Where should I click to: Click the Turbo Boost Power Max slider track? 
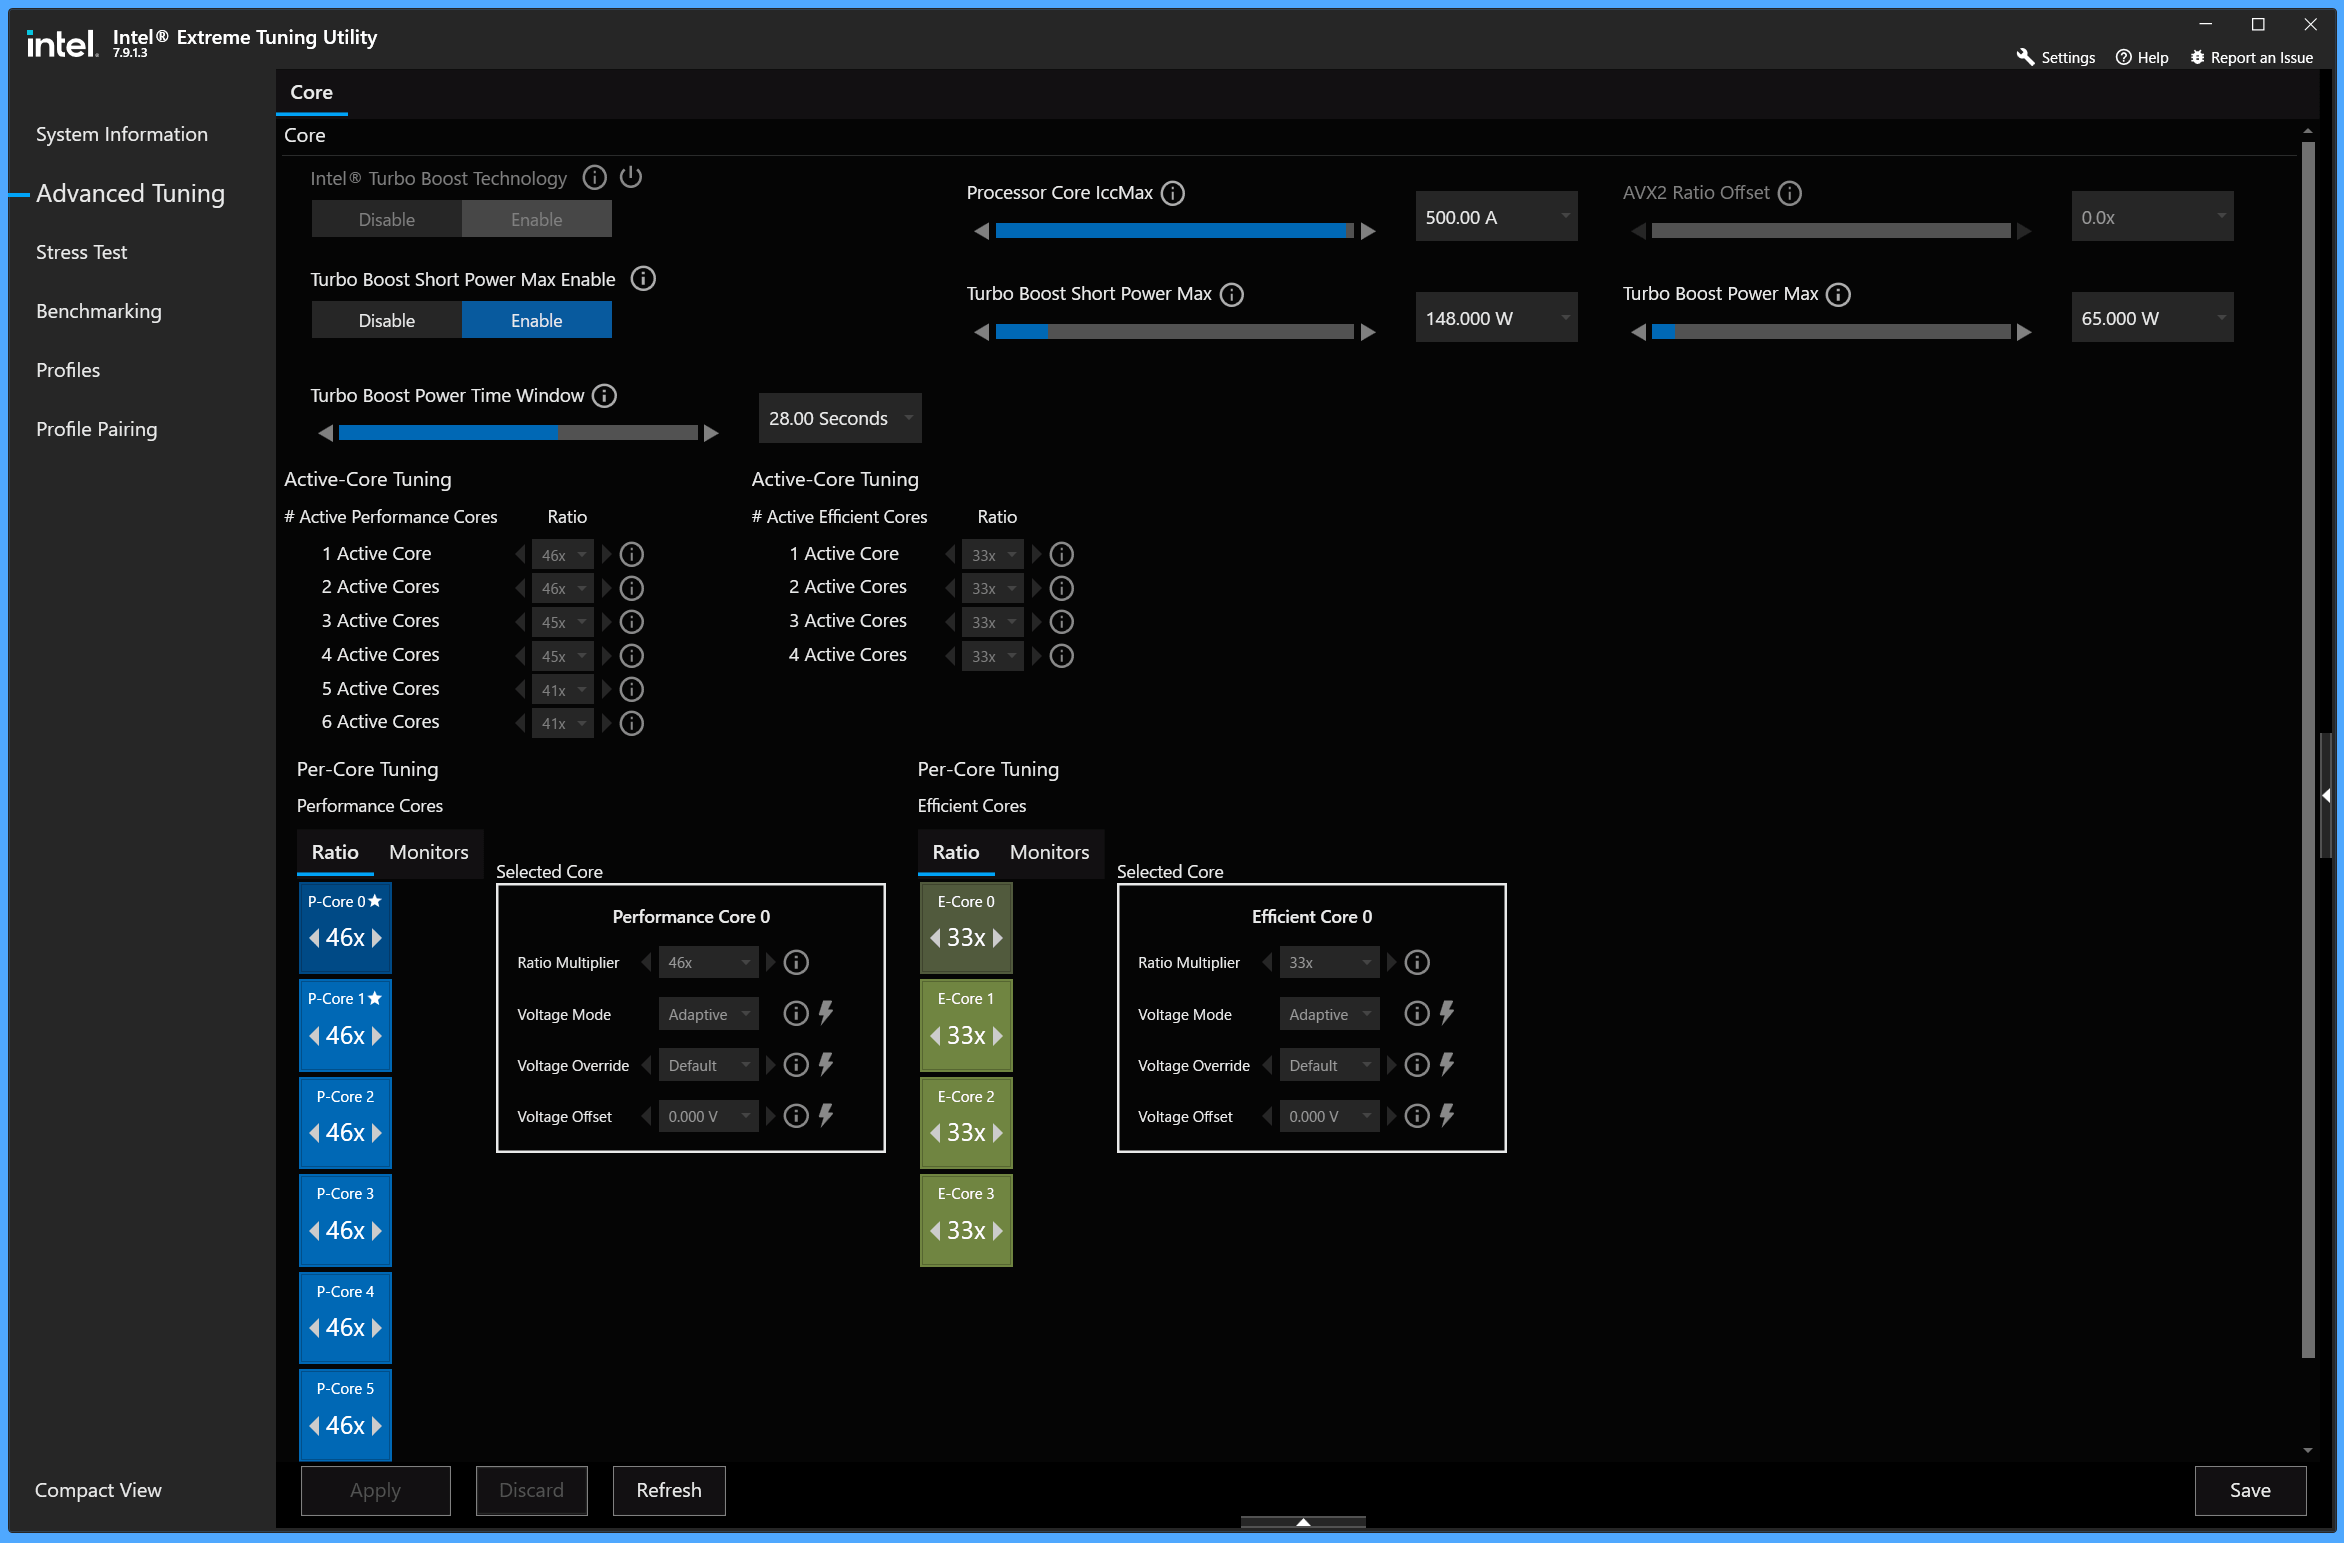[1831, 332]
